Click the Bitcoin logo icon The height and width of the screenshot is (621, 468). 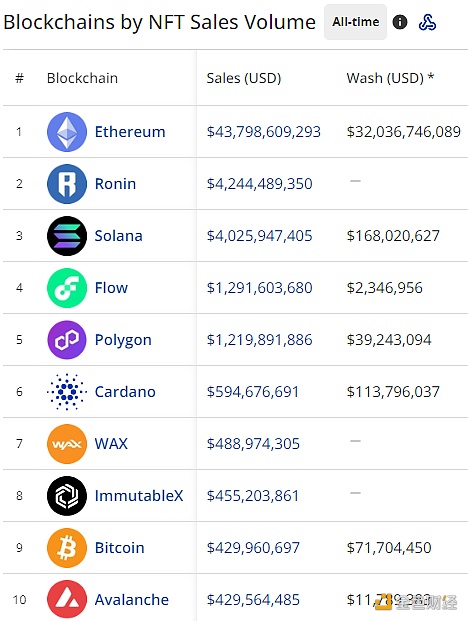click(x=67, y=548)
